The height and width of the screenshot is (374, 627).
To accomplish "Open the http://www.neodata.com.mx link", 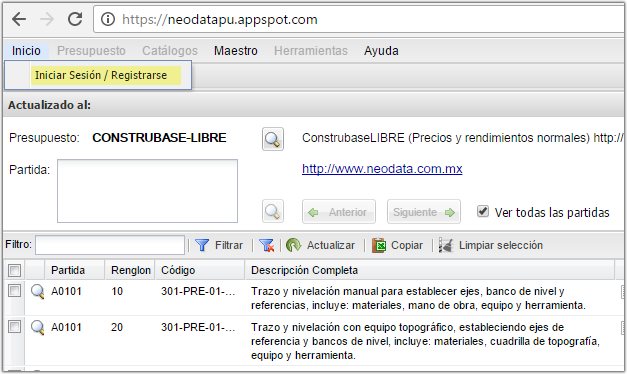I will tap(382, 168).
